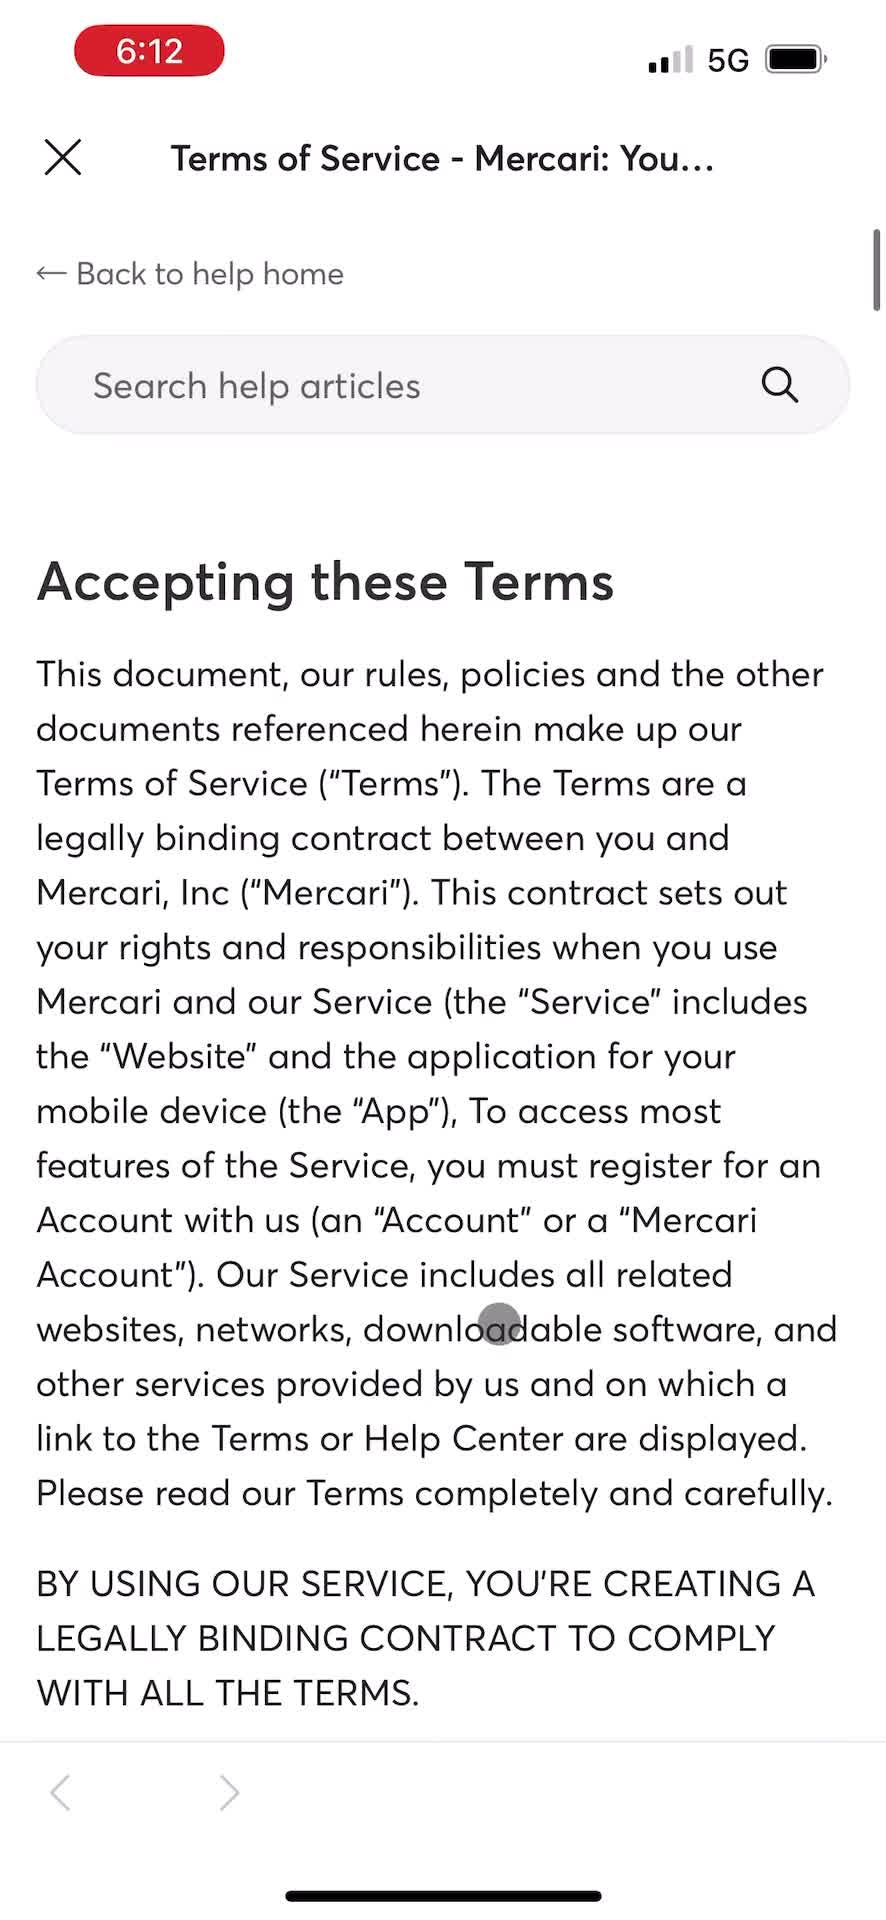The height and width of the screenshot is (1920, 886).
Task: Close the Terms of Service web view
Action: click(x=63, y=158)
